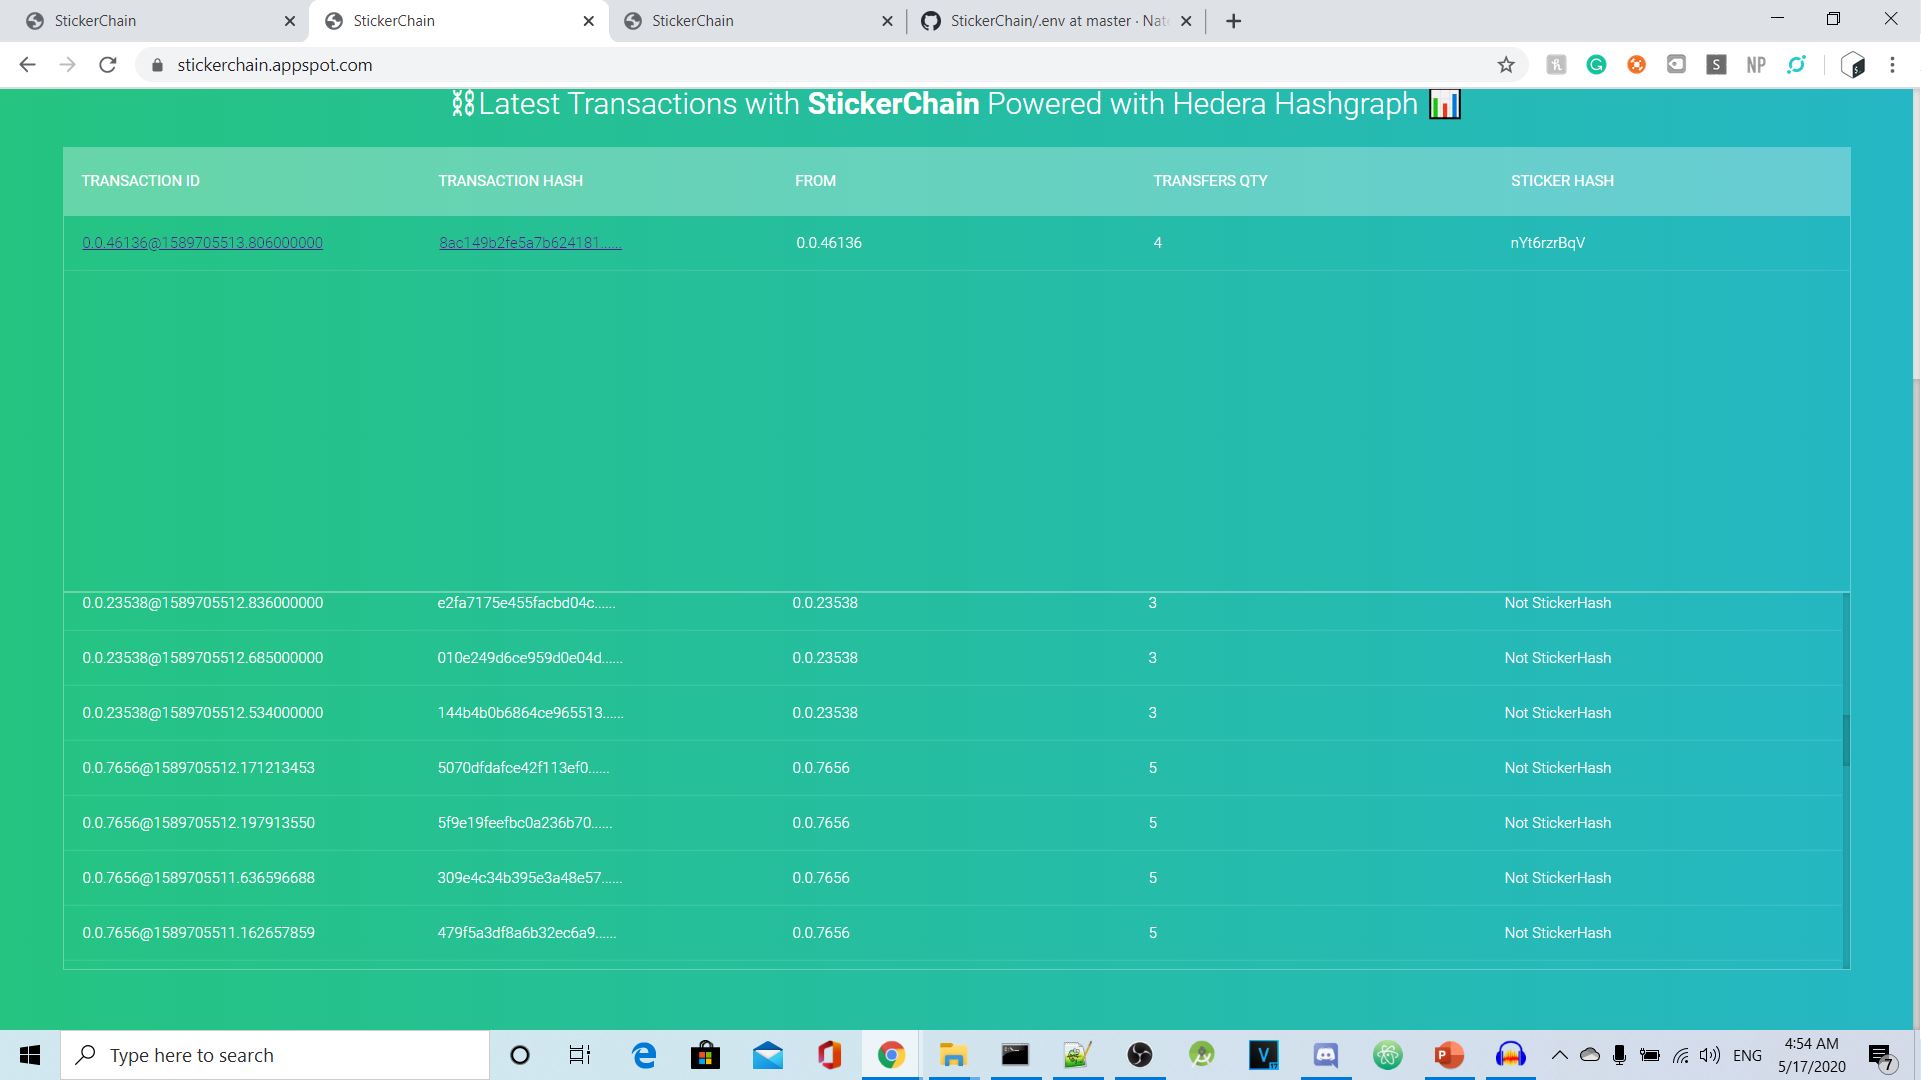Open PowerPoint from the taskbar
The height and width of the screenshot is (1080, 1921).
click(1448, 1055)
